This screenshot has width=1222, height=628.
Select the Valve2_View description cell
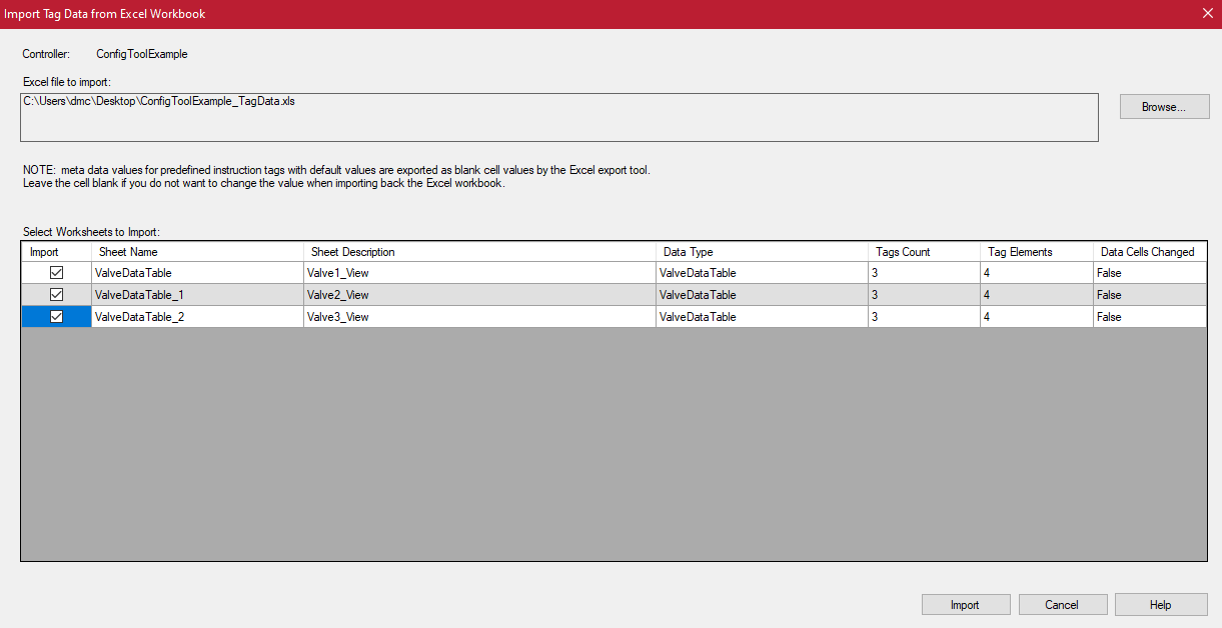(480, 295)
